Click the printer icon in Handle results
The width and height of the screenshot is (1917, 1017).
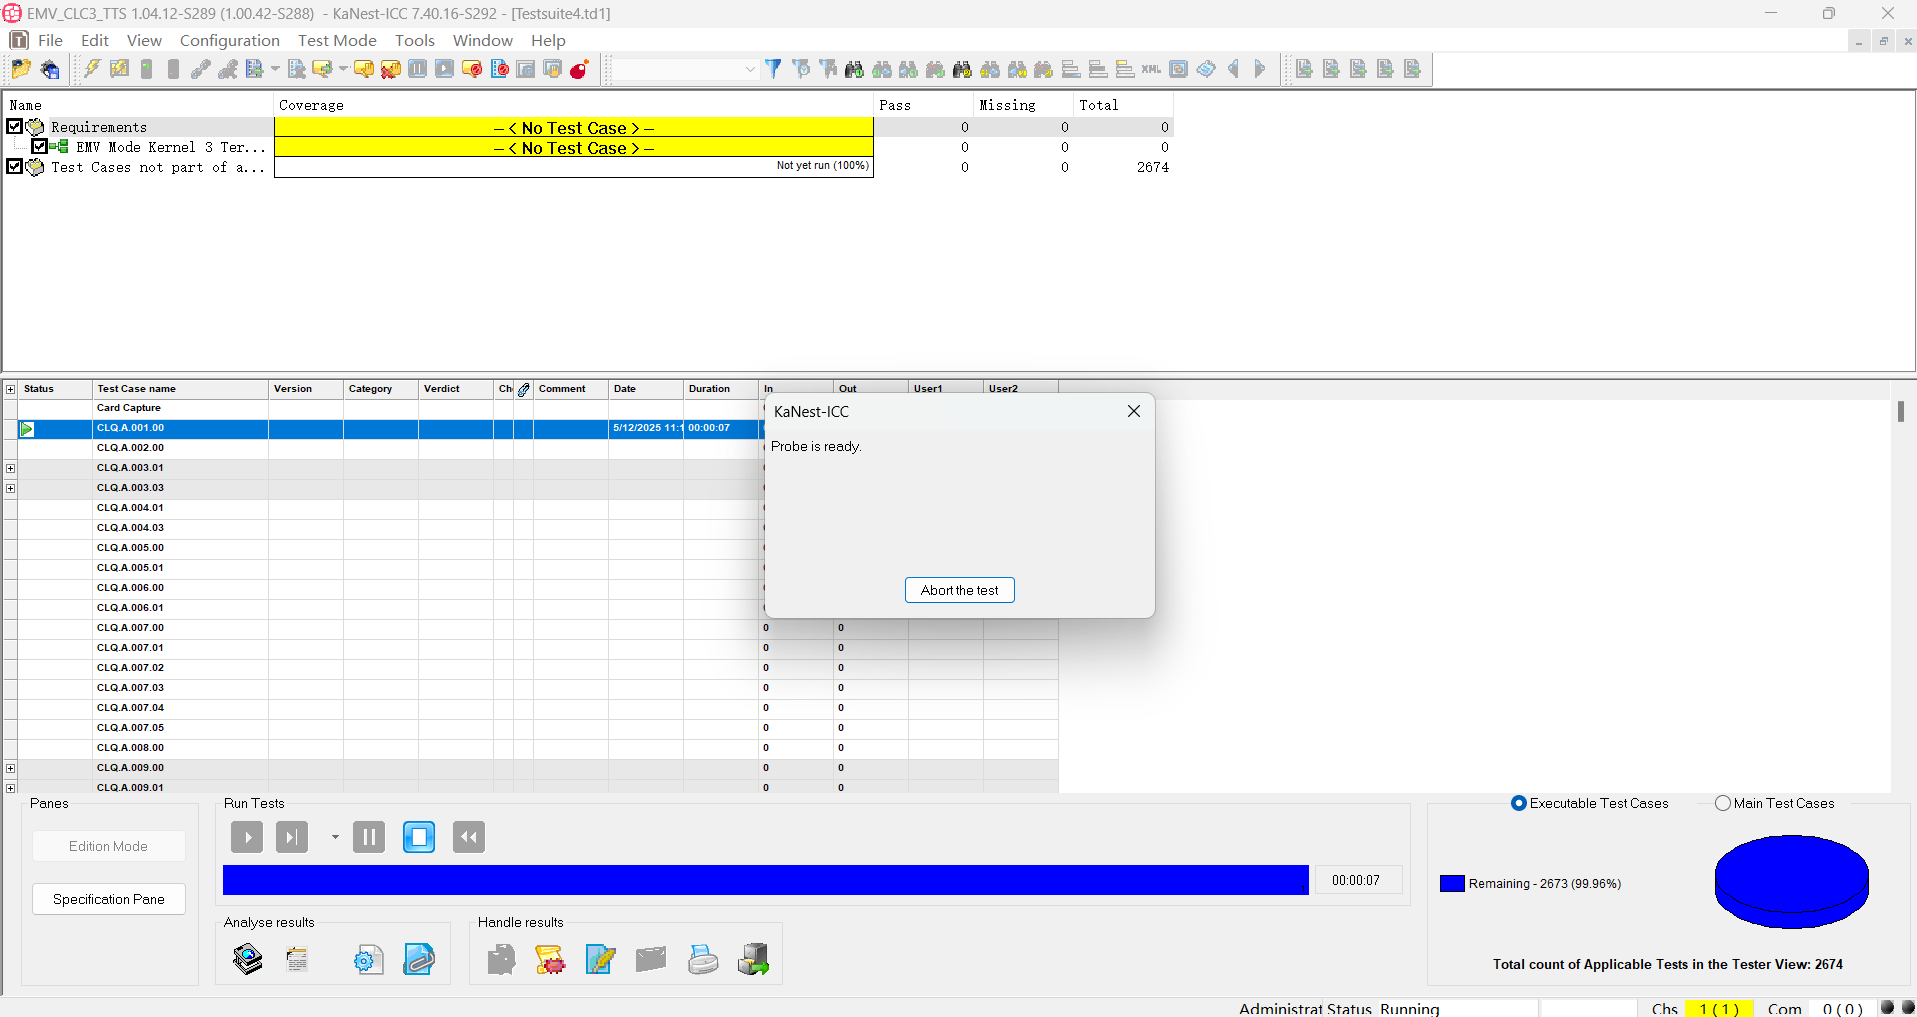click(x=703, y=960)
